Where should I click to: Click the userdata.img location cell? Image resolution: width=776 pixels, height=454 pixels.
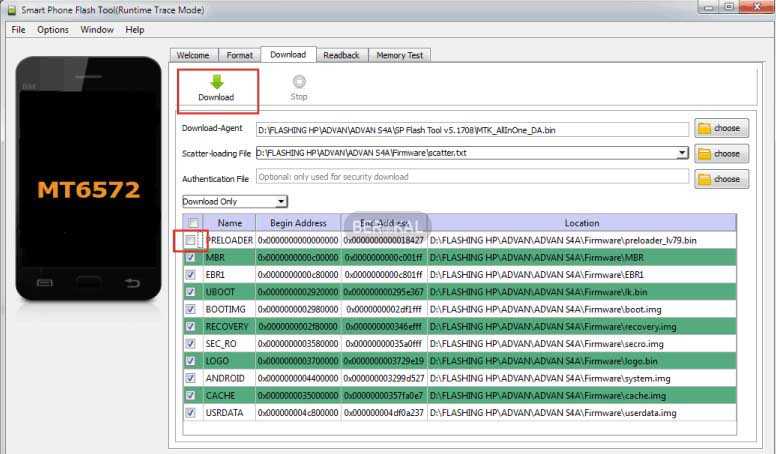tap(582, 412)
